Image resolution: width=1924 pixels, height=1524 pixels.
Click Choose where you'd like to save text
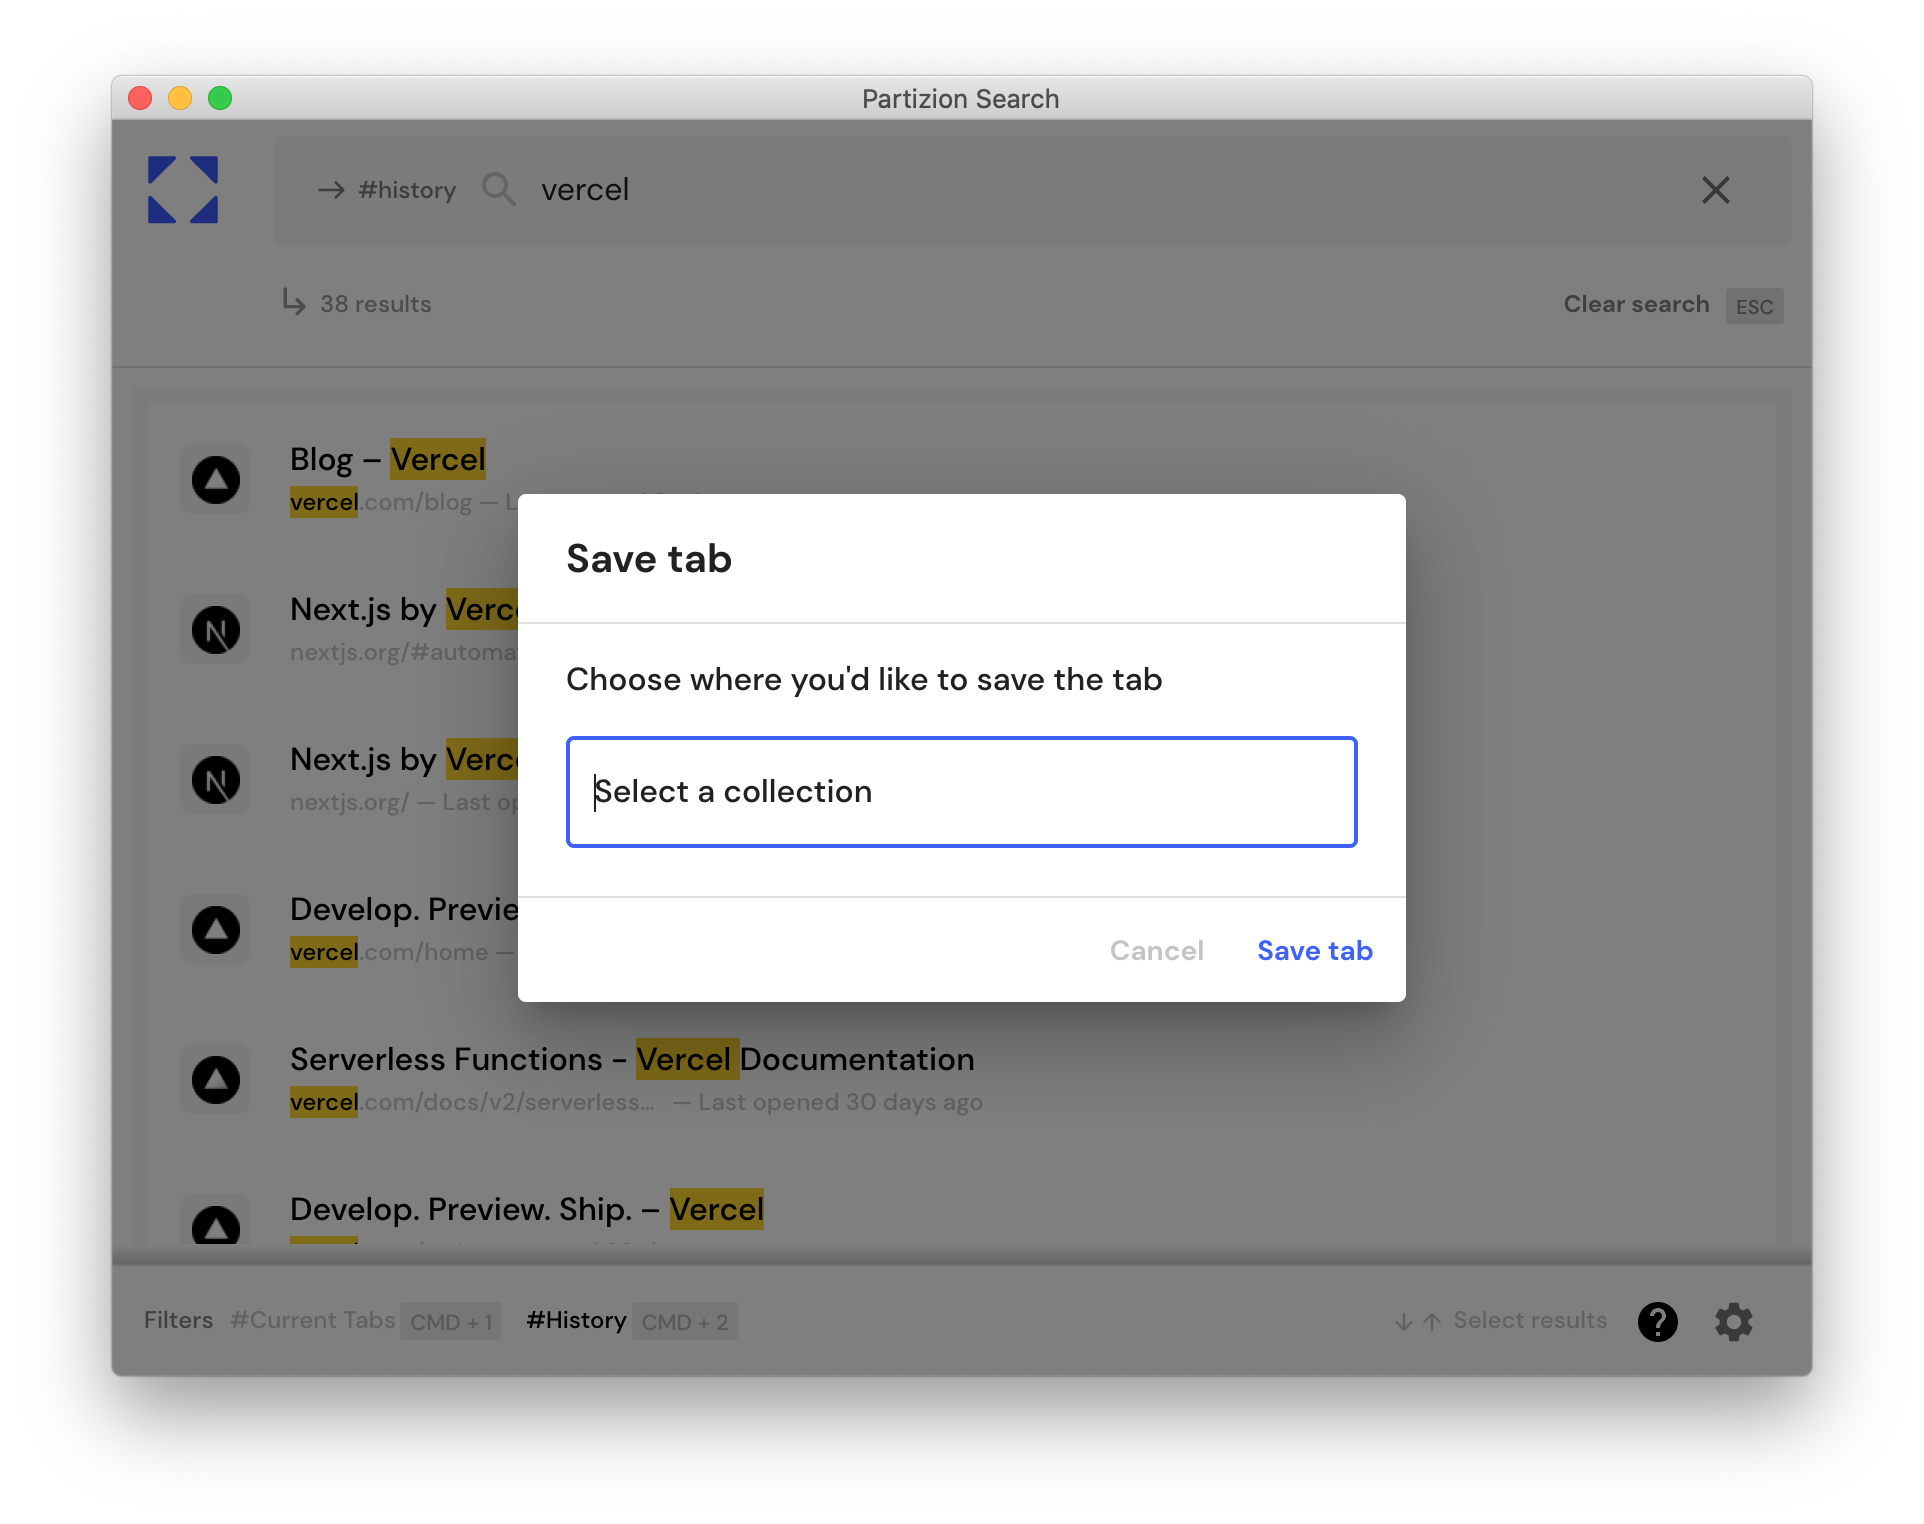click(x=864, y=680)
